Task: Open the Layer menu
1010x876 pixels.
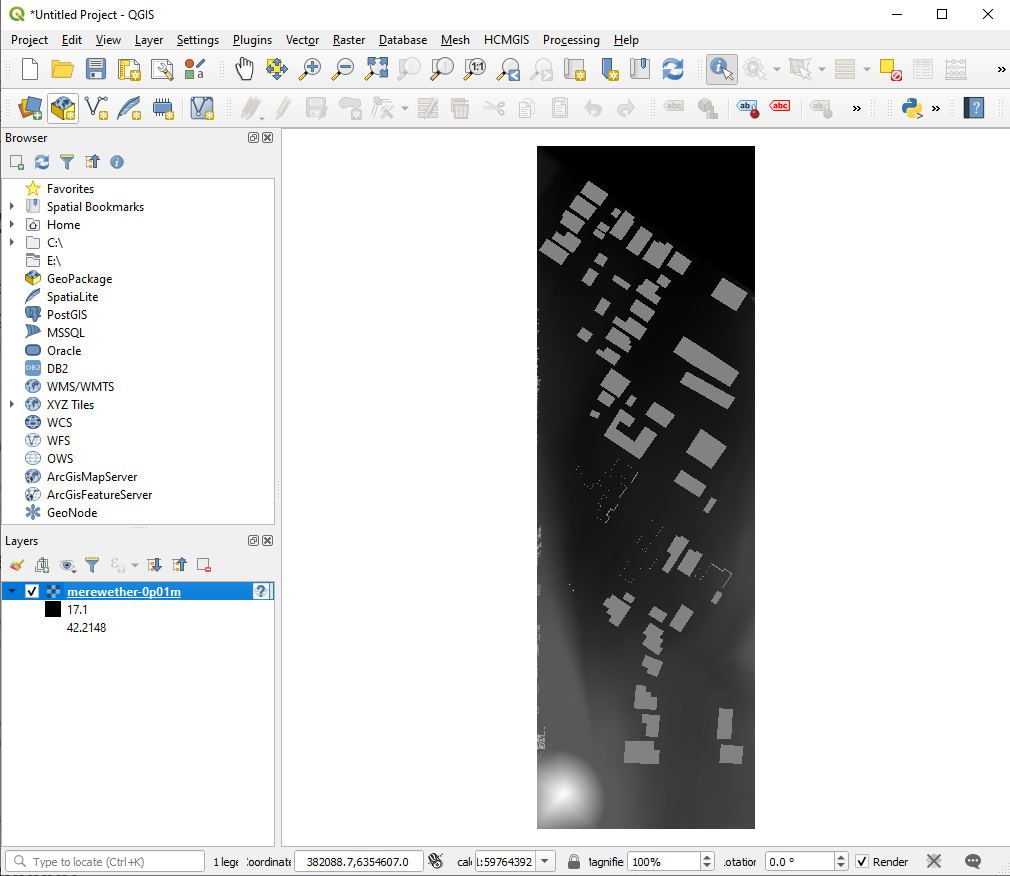Action: coord(149,40)
